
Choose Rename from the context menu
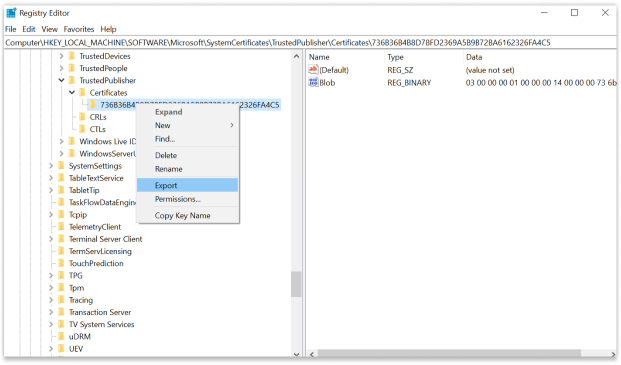188,169
